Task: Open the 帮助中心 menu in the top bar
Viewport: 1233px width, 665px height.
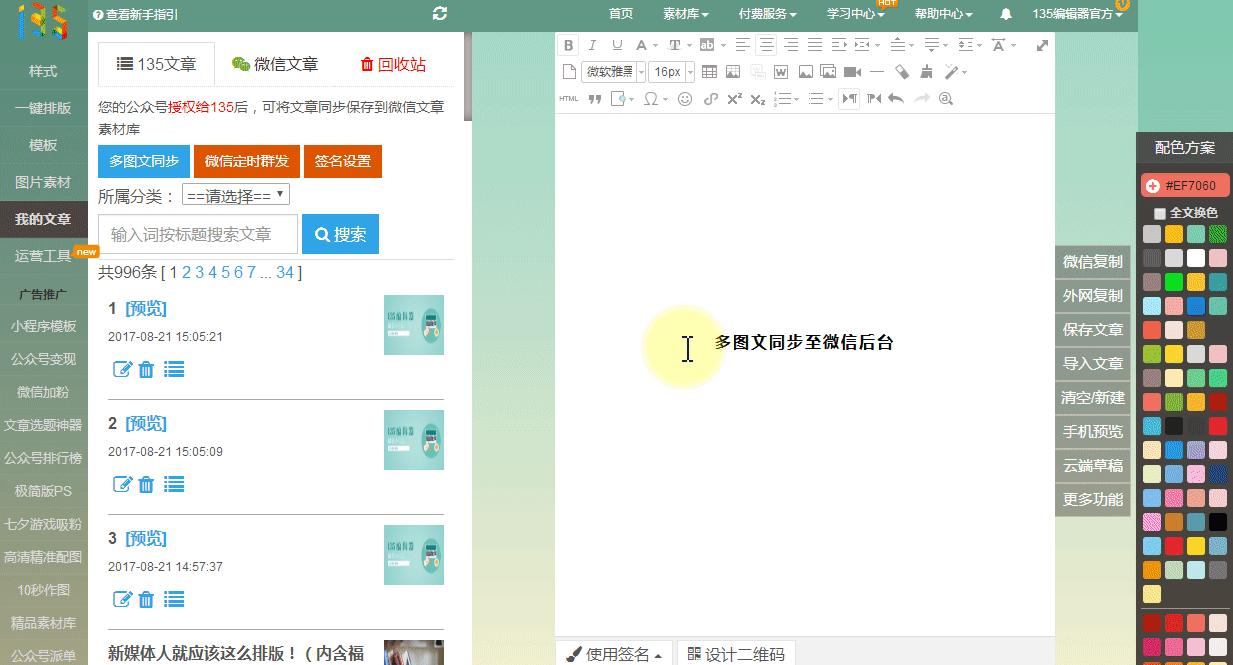Action: point(941,14)
